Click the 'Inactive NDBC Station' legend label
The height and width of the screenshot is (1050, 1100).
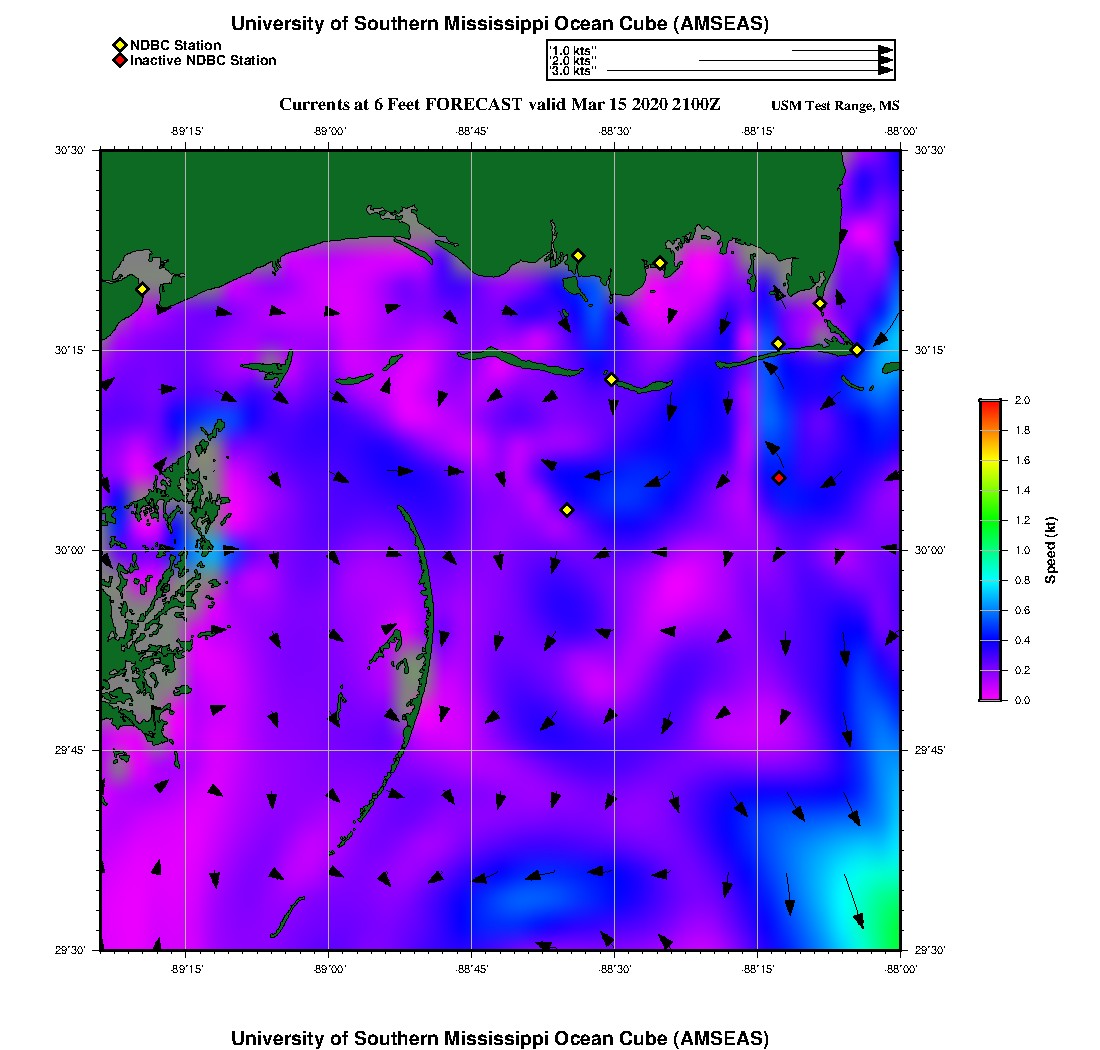(x=203, y=60)
